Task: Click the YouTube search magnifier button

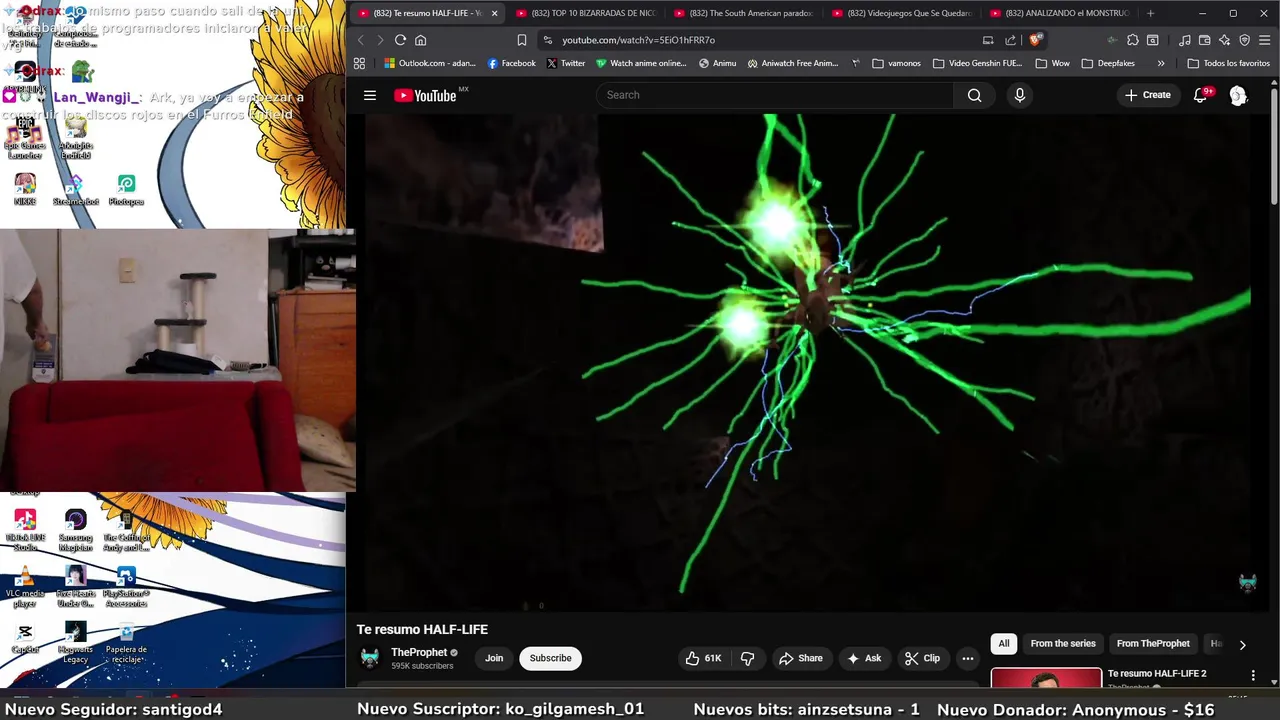Action: click(x=974, y=95)
